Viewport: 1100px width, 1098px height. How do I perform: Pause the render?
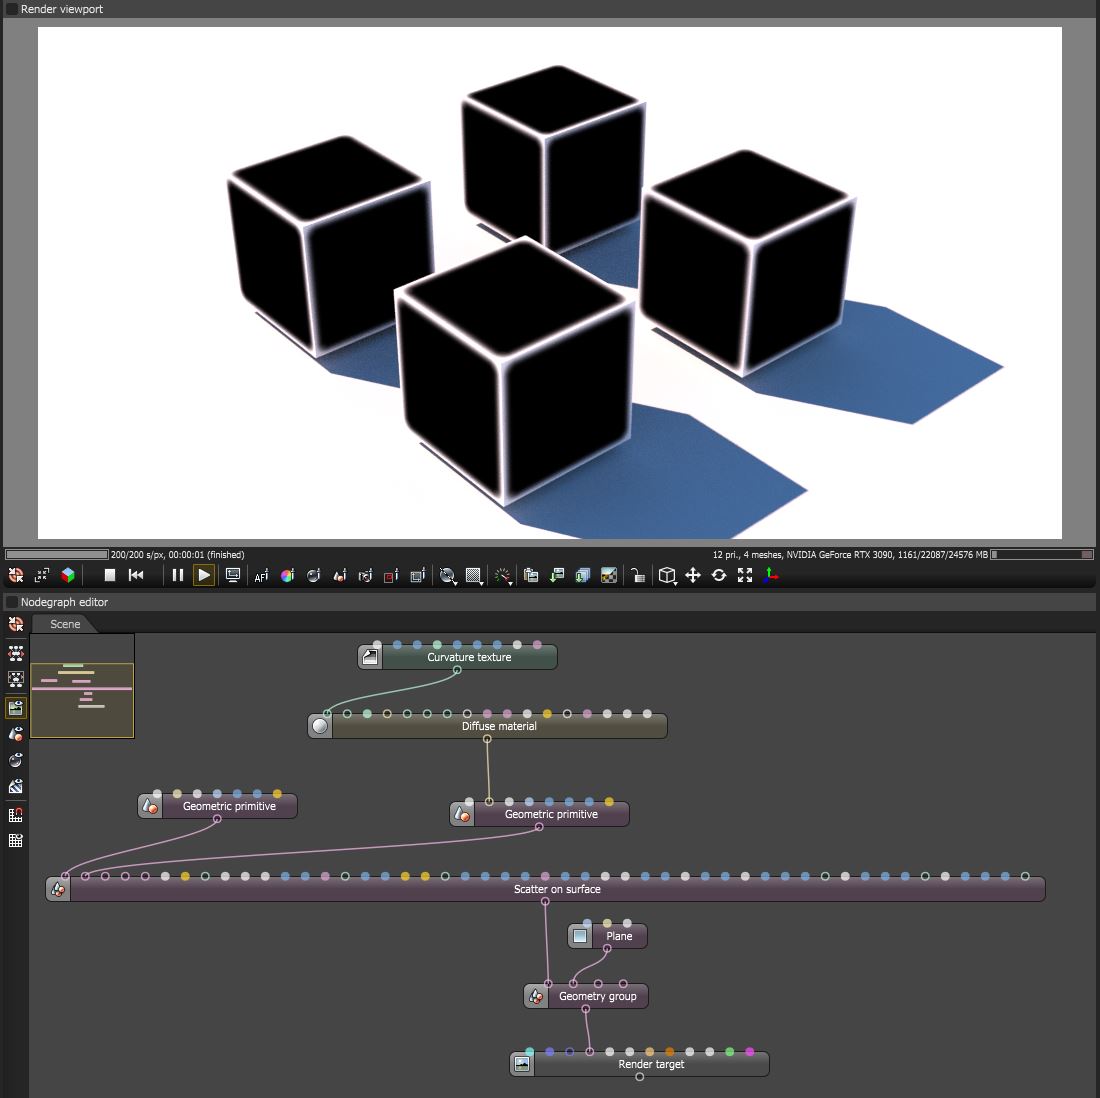click(177, 575)
